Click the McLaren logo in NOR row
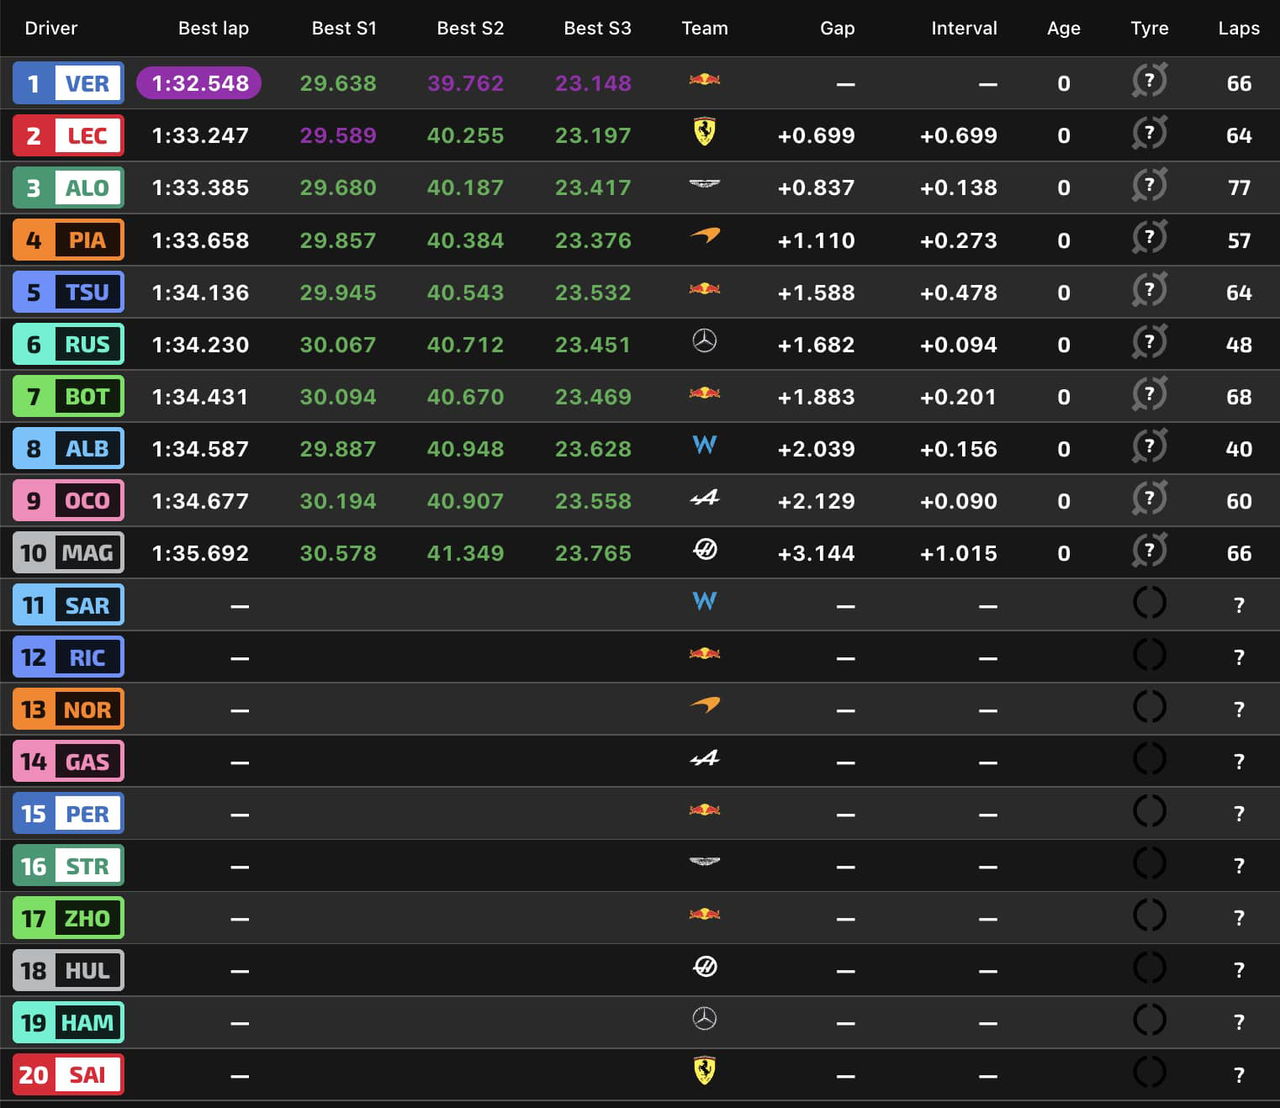 click(x=705, y=705)
